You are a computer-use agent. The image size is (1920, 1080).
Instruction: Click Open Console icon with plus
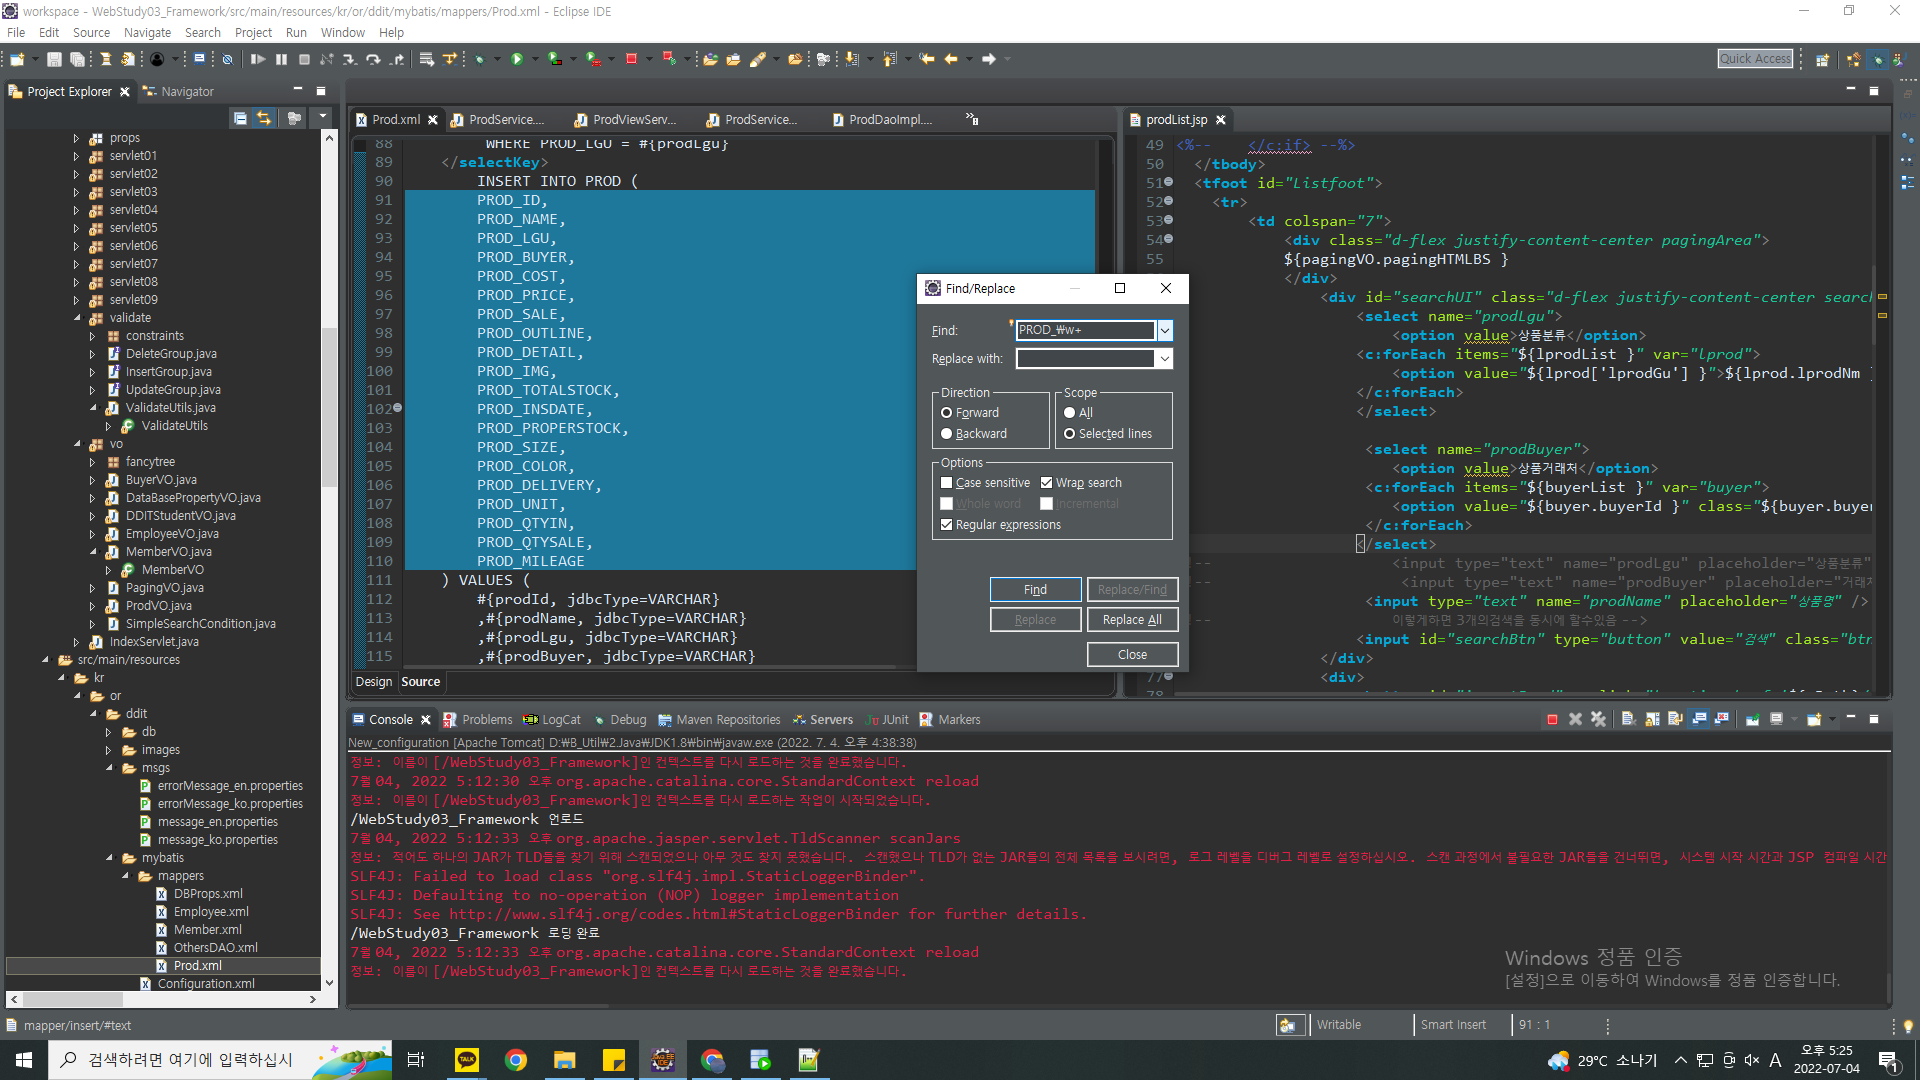pyautogui.click(x=1813, y=720)
